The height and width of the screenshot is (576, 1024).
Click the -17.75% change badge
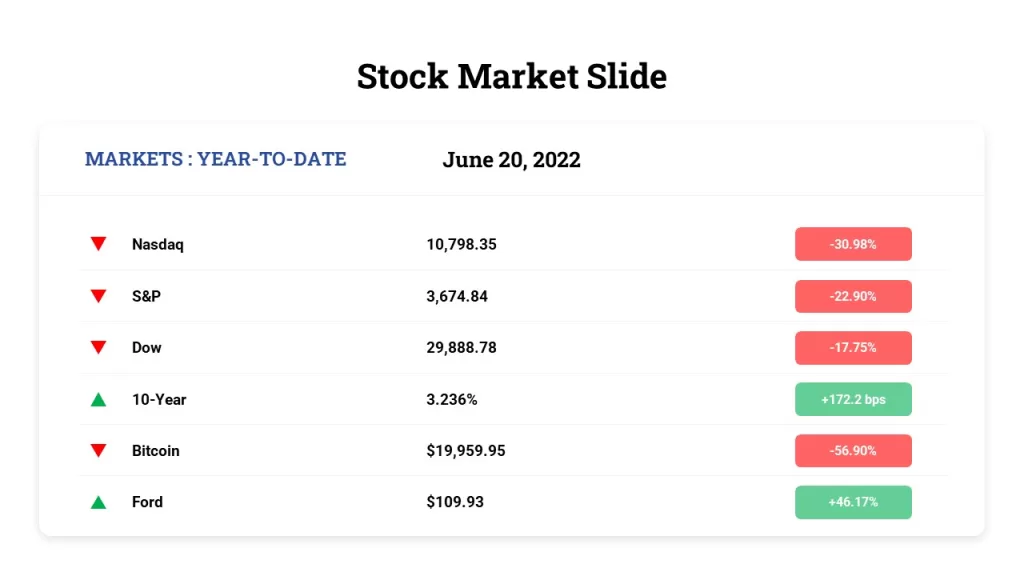click(x=853, y=347)
